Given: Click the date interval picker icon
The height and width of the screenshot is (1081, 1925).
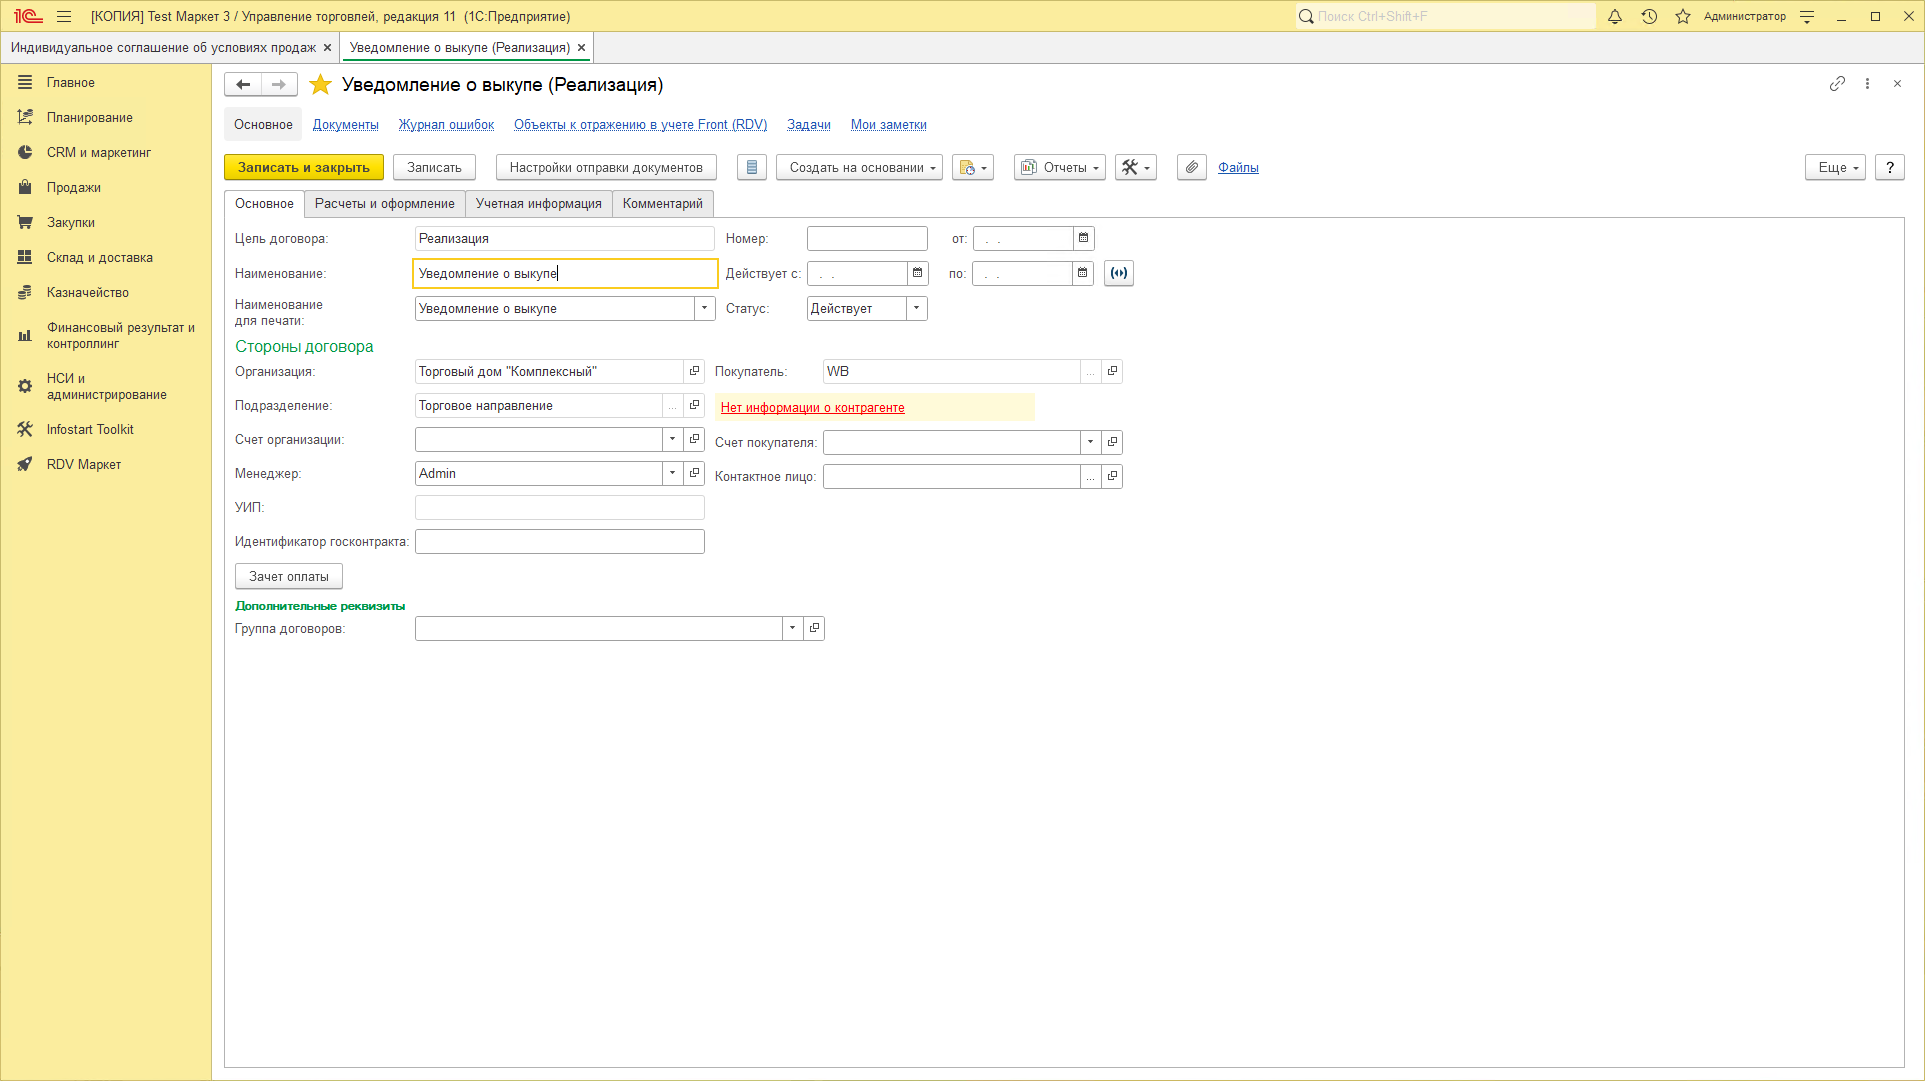Looking at the screenshot, I should pos(1118,273).
